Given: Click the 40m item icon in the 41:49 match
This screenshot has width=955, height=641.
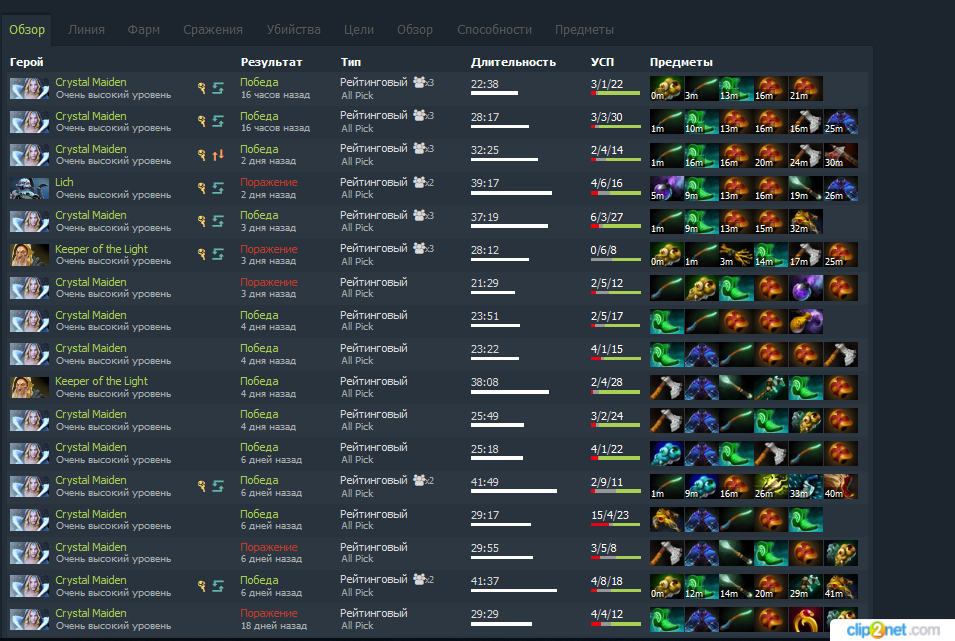Looking at the screenshot, I should click(840, 486).
